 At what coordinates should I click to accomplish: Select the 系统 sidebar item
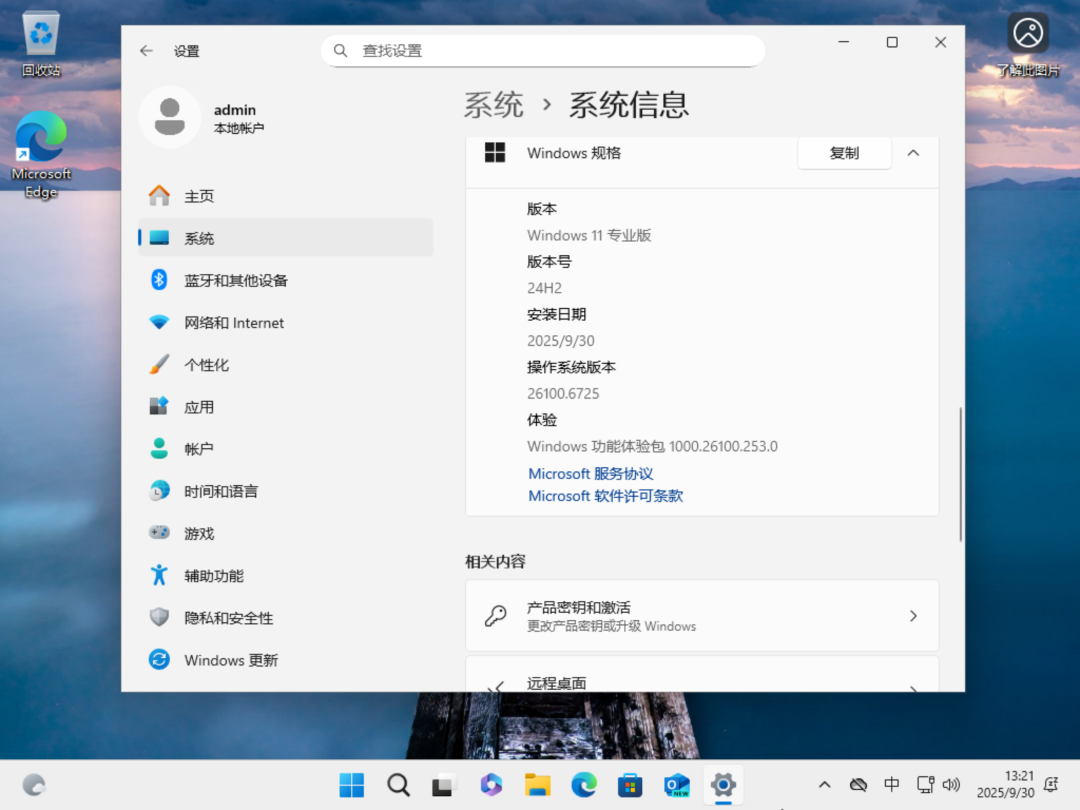[x=286, y=238]
